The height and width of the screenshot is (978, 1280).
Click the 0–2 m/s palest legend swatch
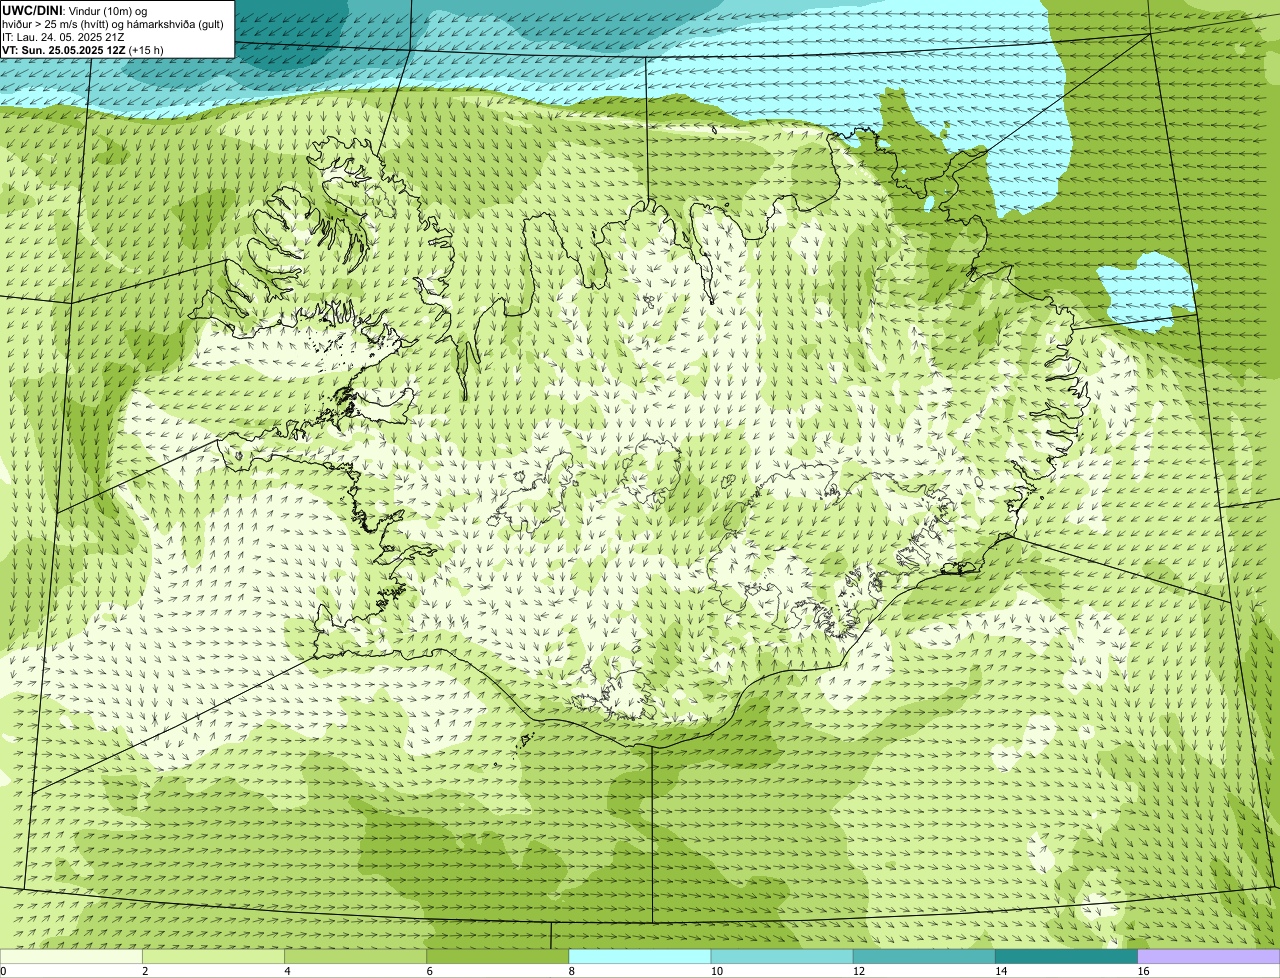[x=71, y=956]
